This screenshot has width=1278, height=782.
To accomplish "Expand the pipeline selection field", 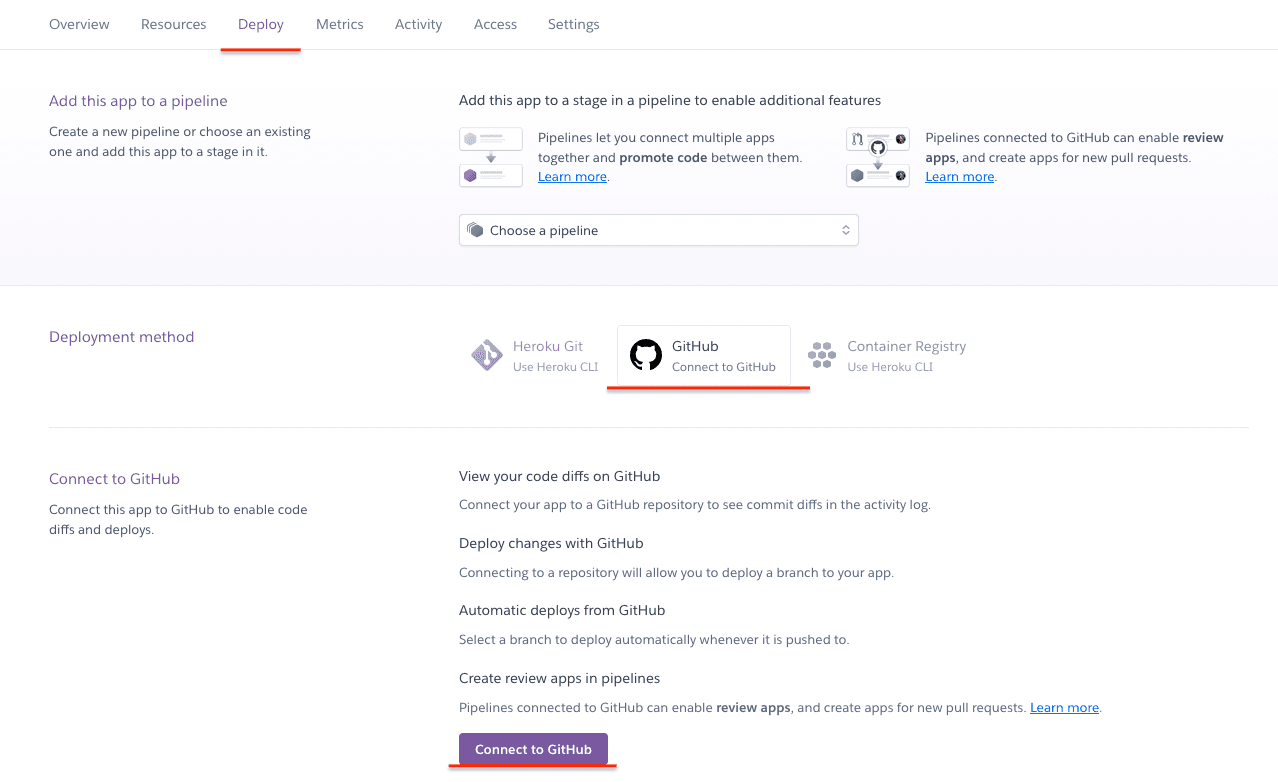I will point(658,230).
